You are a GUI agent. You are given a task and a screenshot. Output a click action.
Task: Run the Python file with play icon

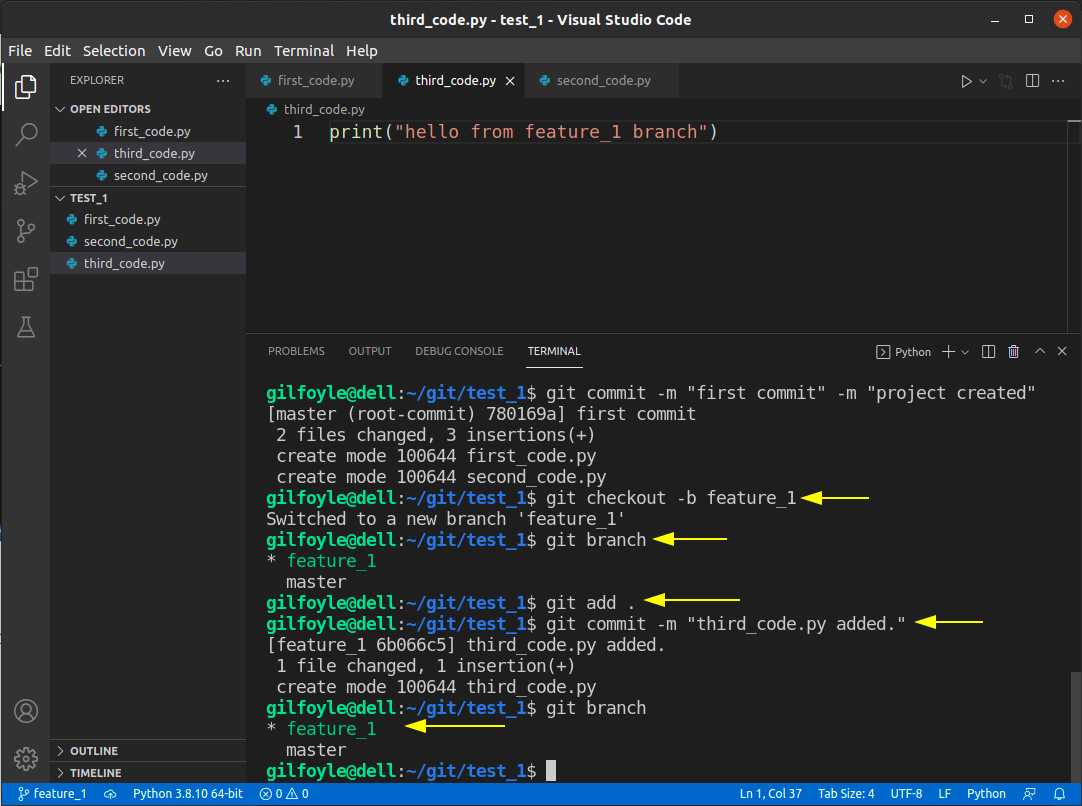coord(966,81)
